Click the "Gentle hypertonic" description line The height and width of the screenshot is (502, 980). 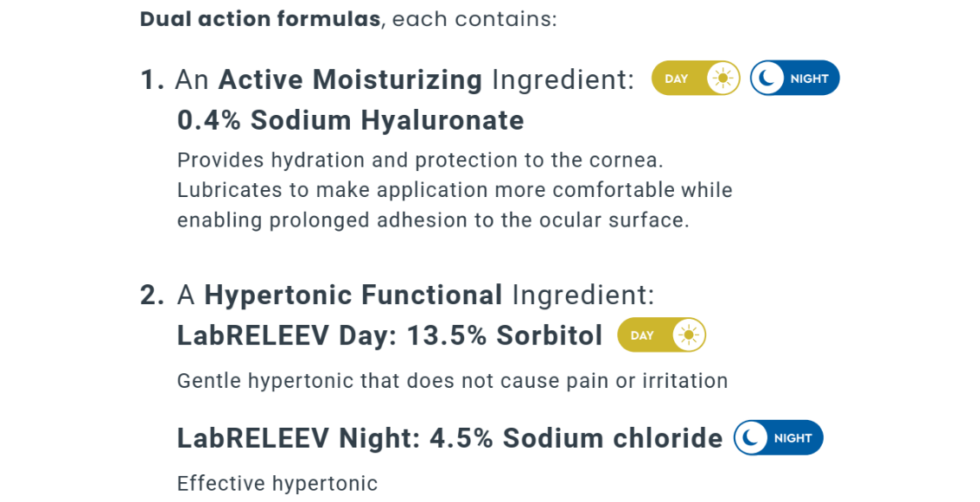click(x=452, y=381)
